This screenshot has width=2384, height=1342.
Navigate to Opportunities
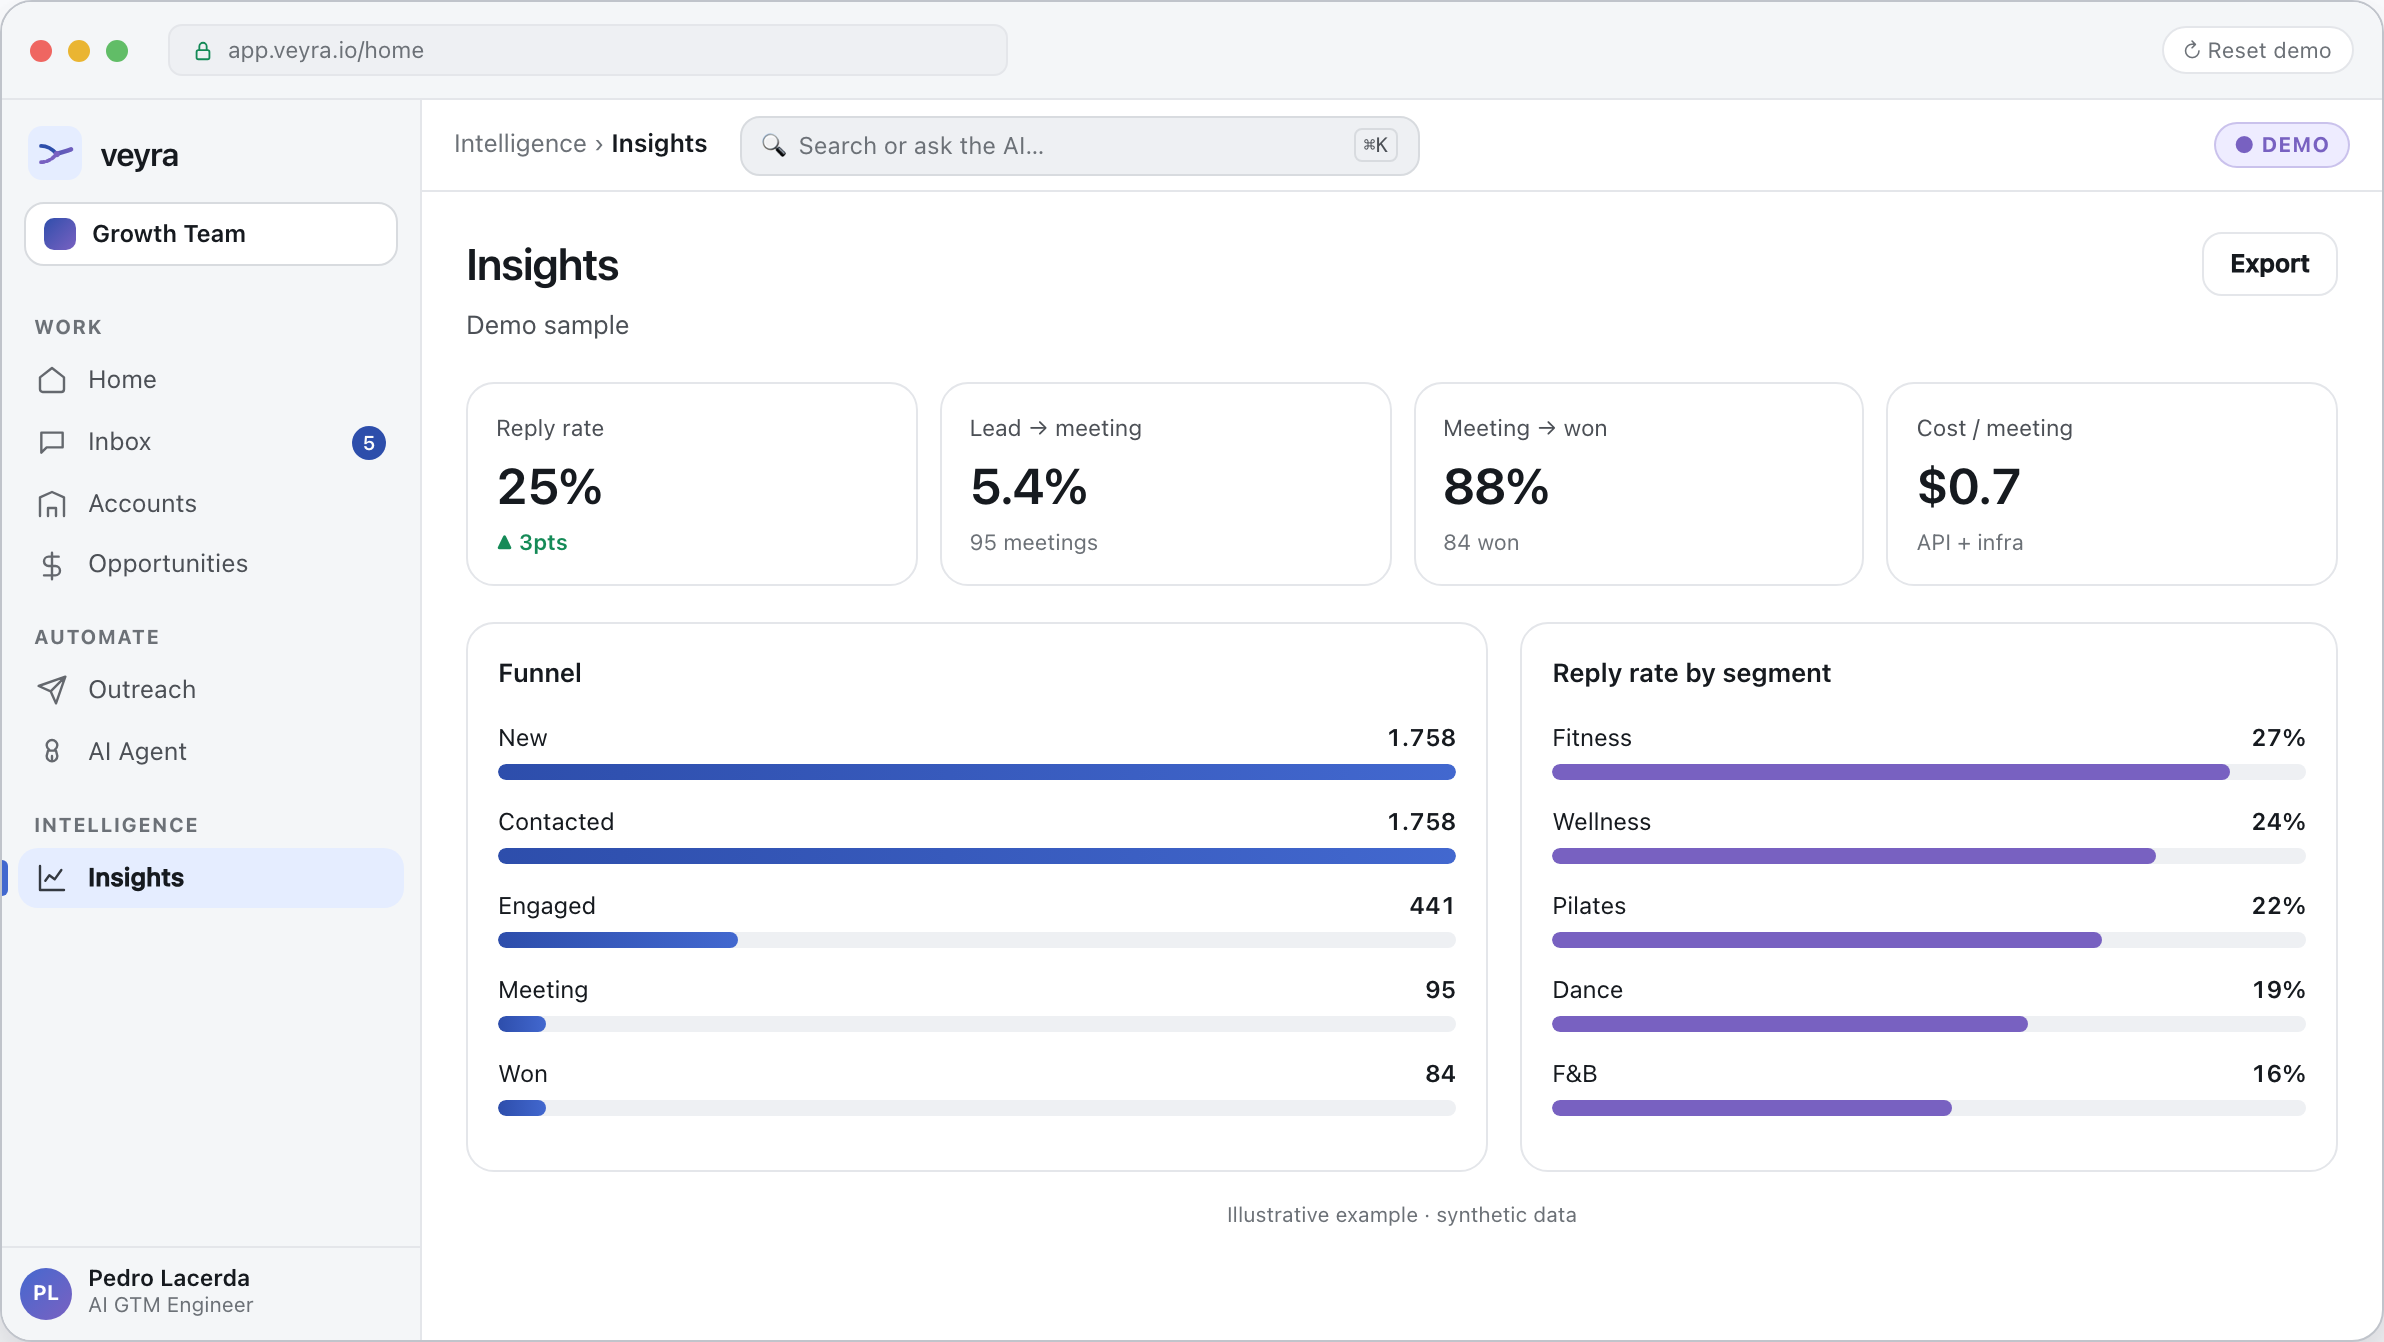click(x=211, y=564)
